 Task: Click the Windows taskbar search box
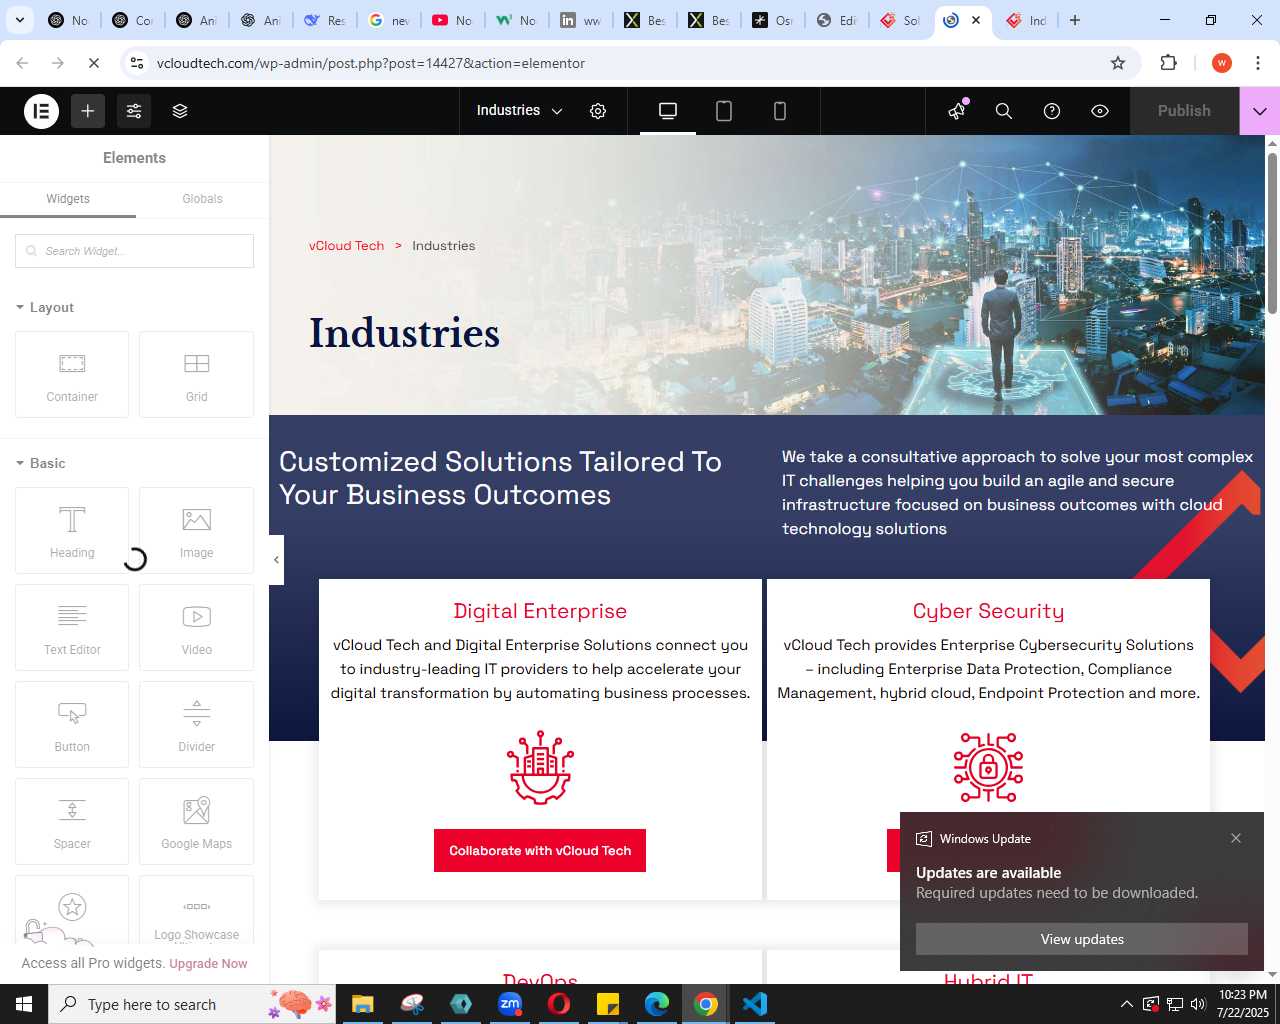(x=191, y=1004)
